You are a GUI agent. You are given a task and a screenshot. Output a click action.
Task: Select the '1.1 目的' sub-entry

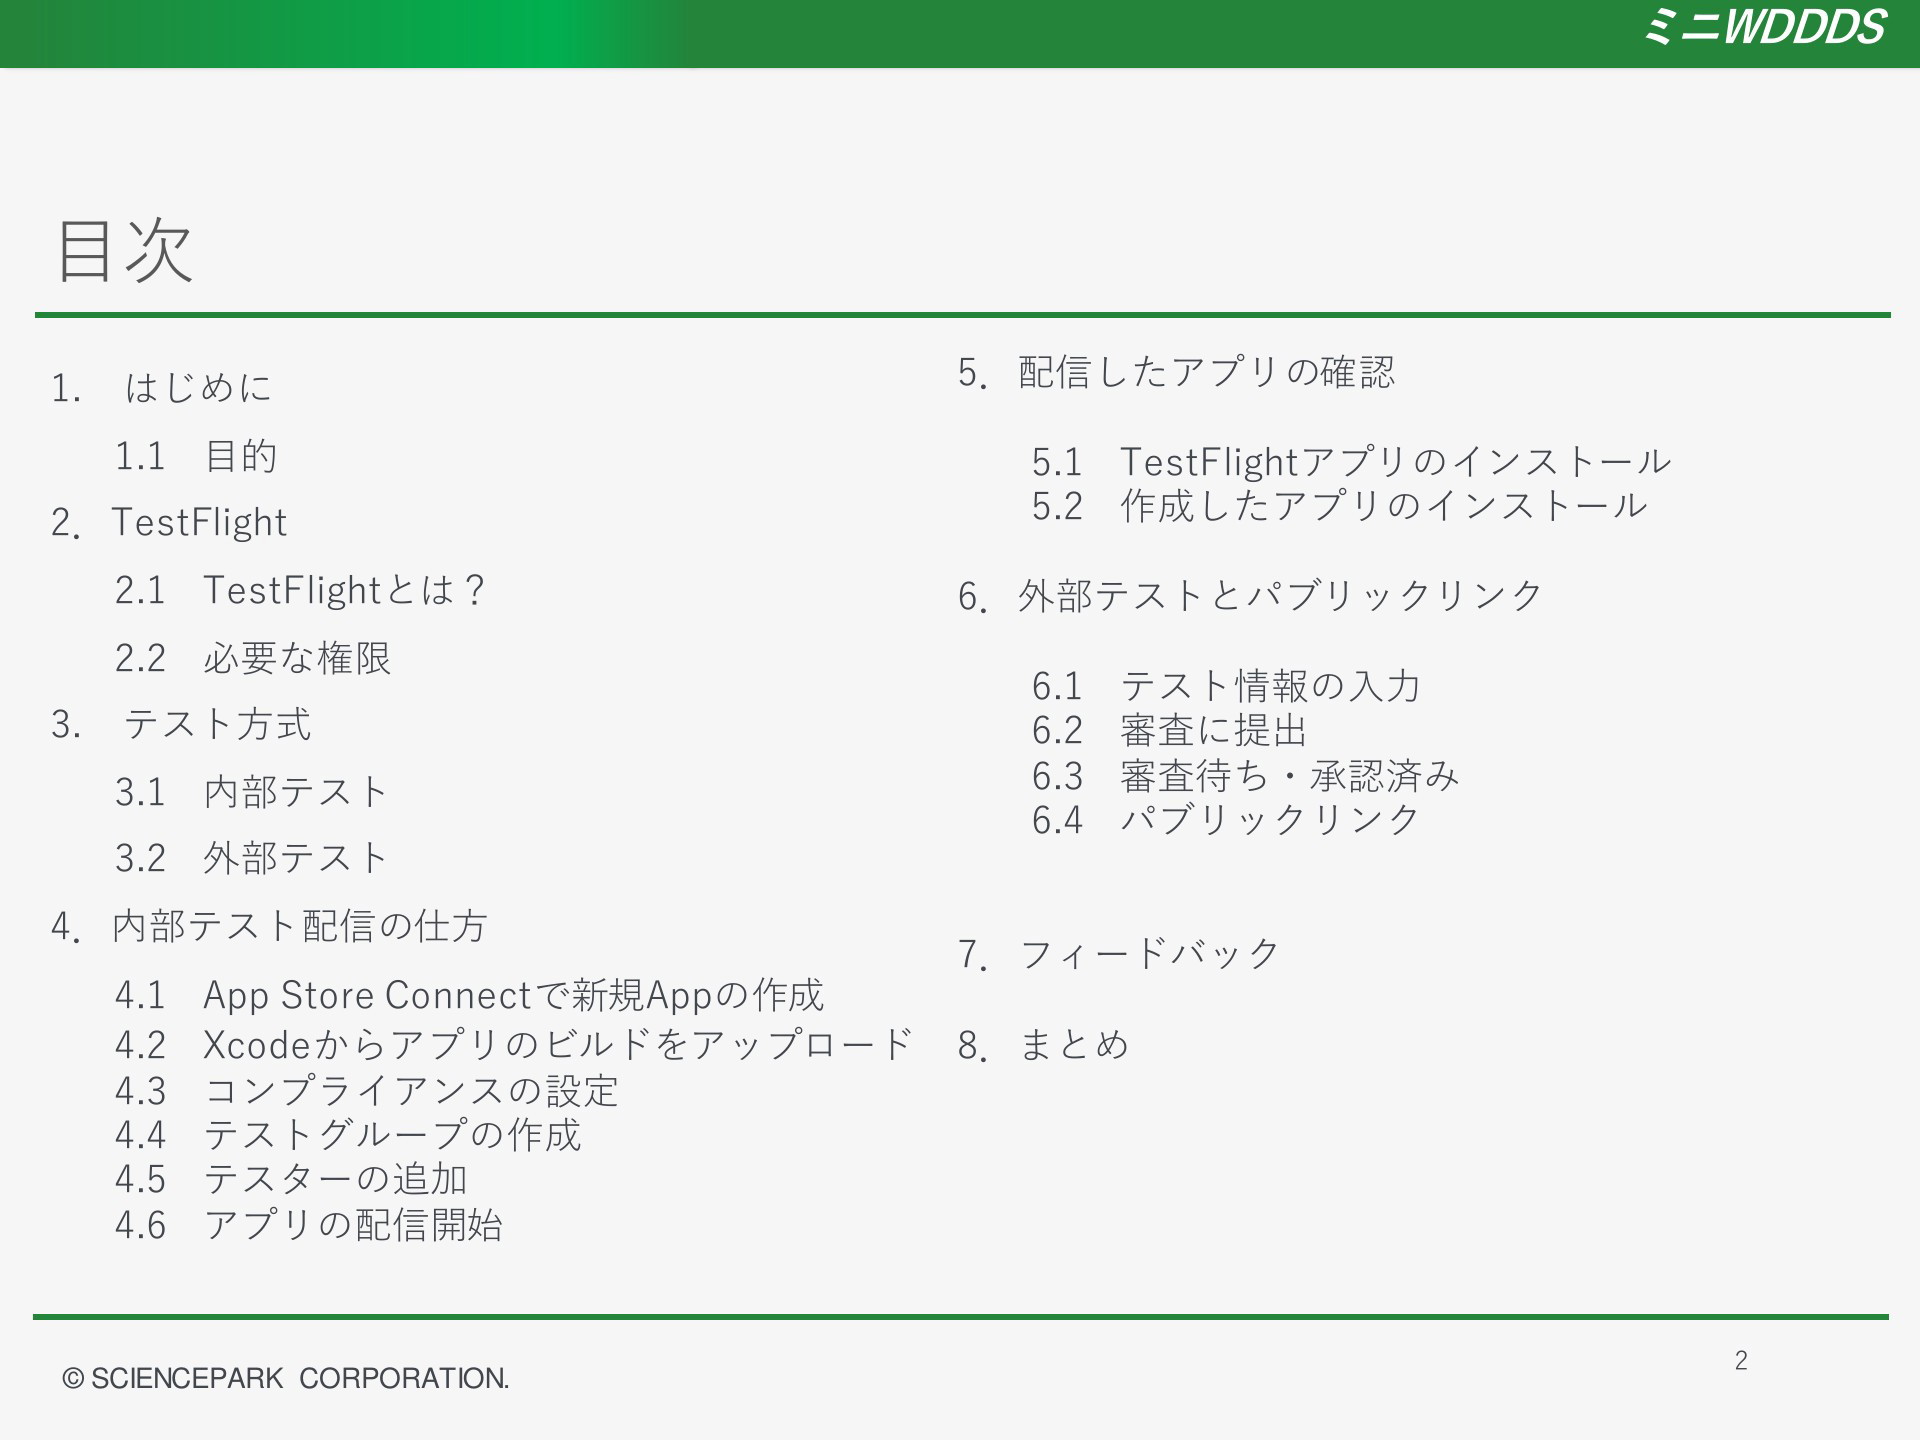[x=196, y=456]
